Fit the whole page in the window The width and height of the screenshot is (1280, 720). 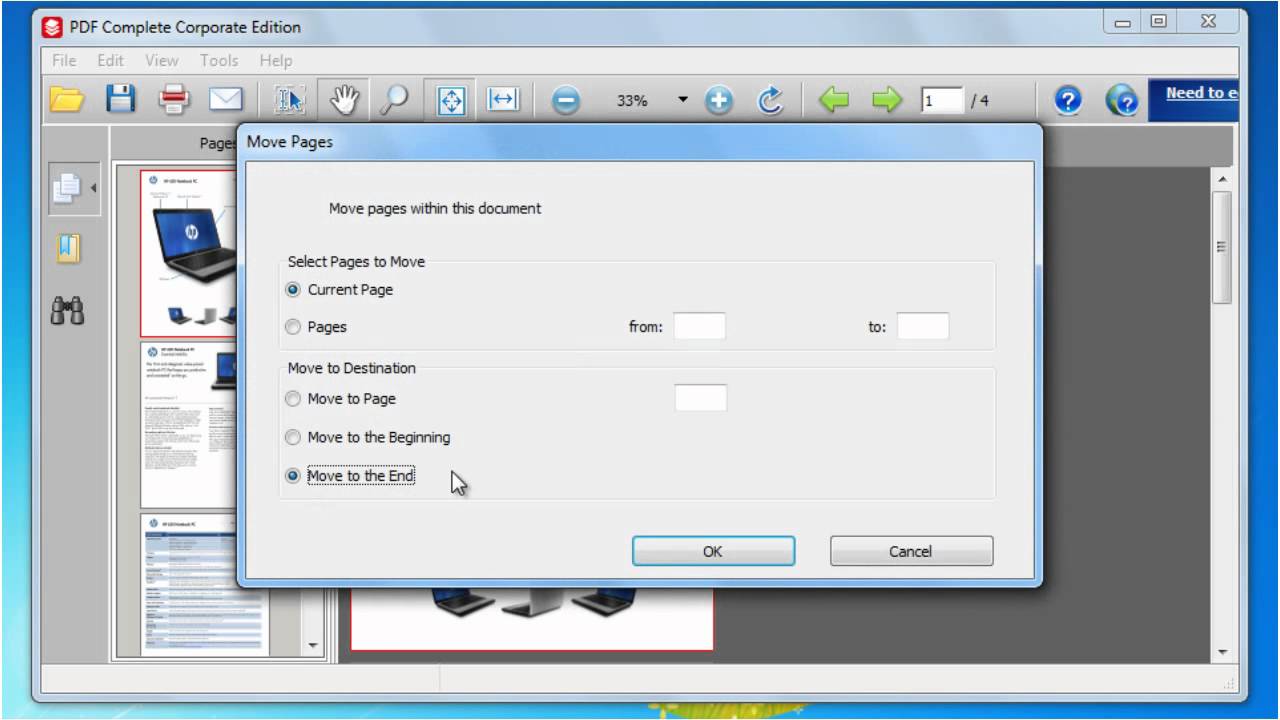tap(451, 100)
